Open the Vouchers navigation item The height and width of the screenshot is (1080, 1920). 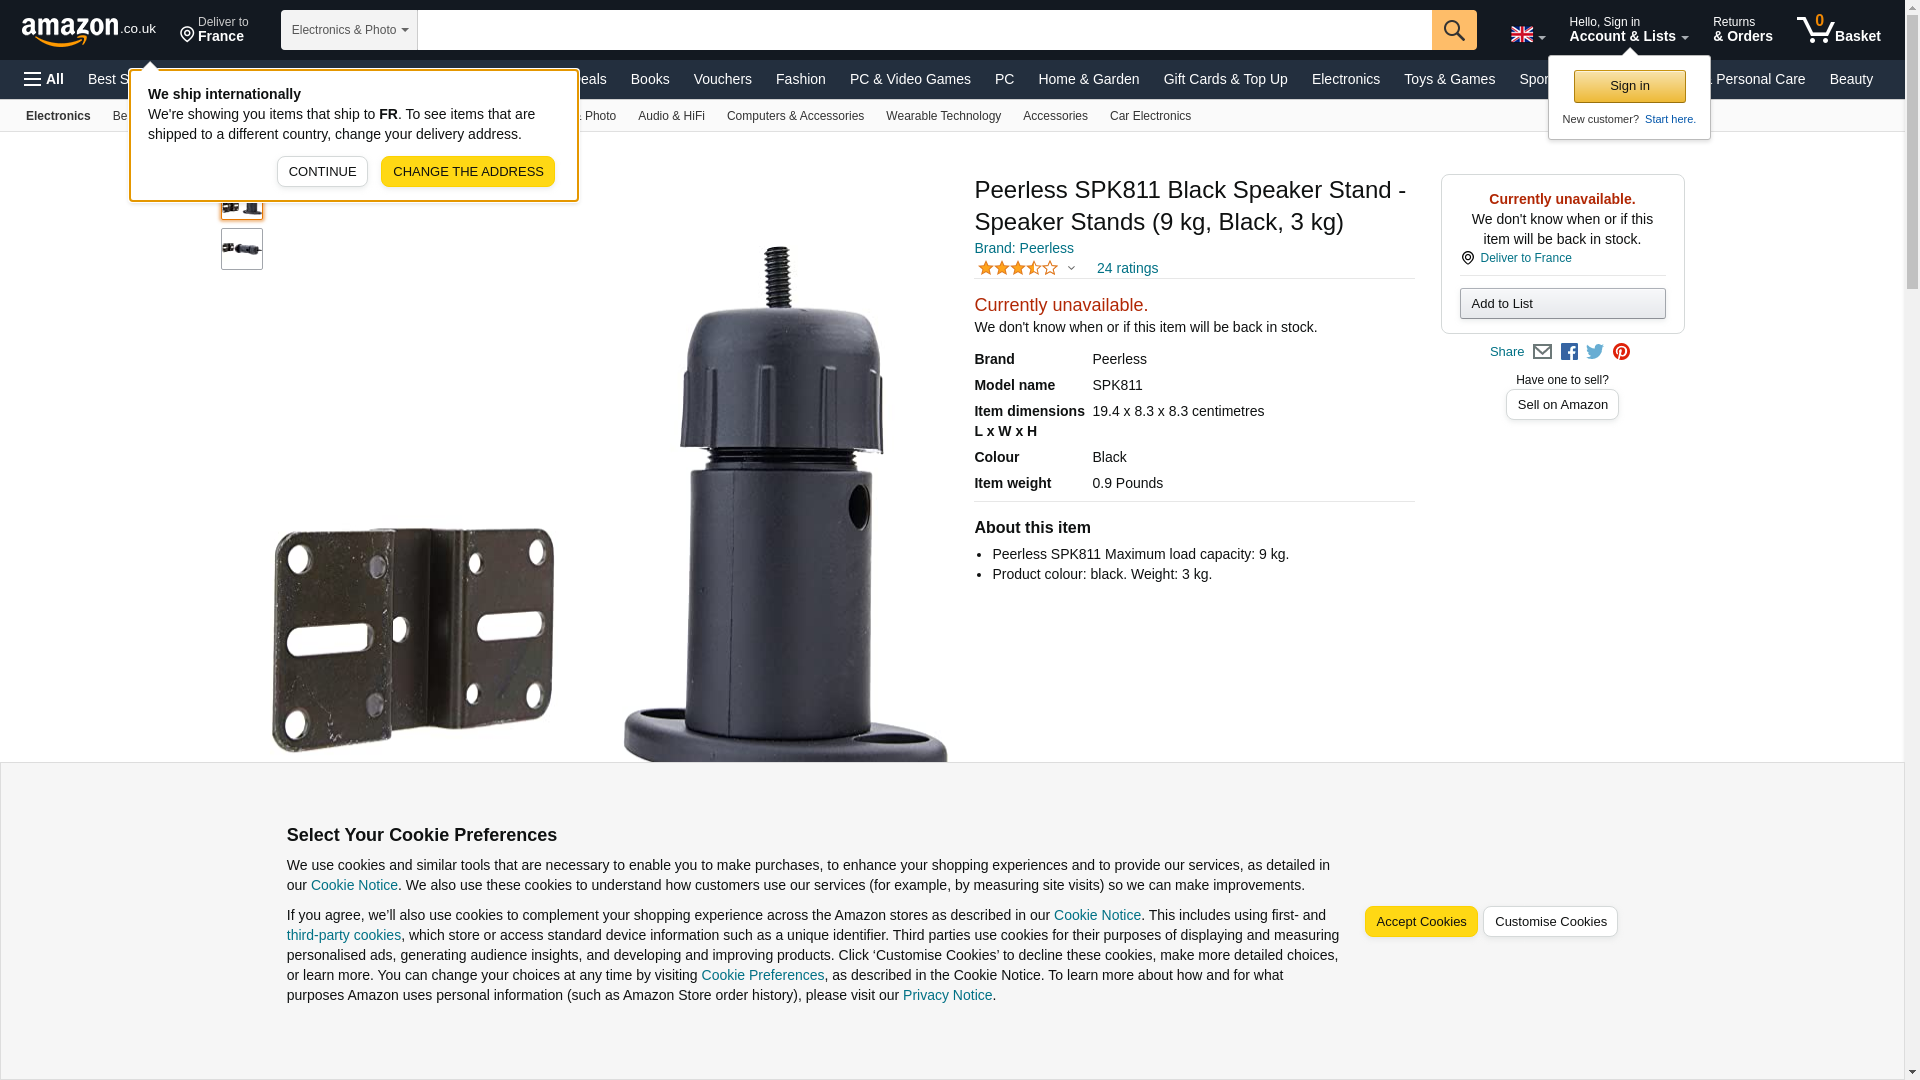722,79
